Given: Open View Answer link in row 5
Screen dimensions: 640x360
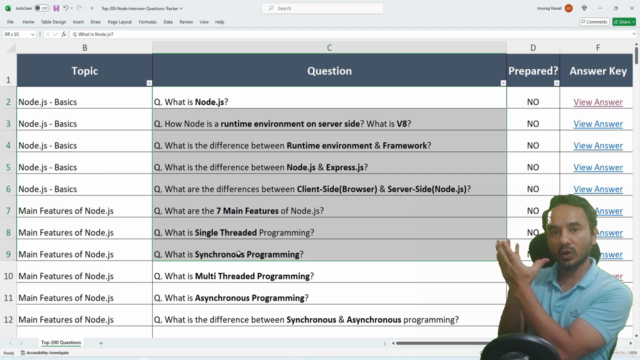Looking at the screenshot, I should pyautogui.click(x=598, y=167).
